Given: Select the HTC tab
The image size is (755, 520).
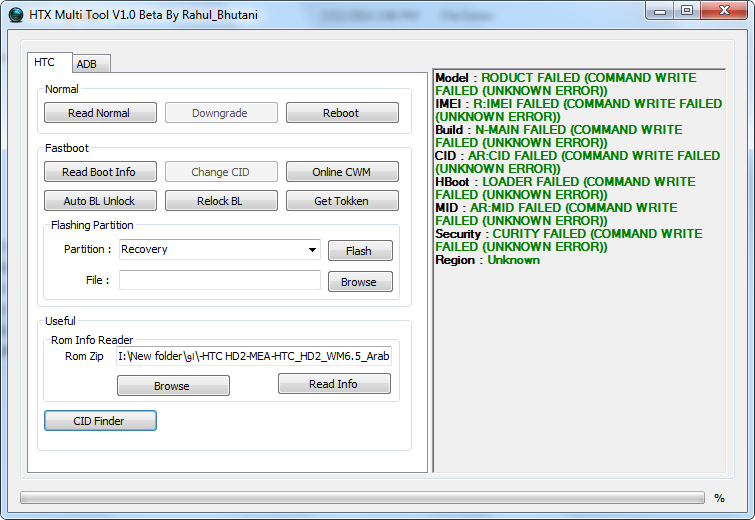Looking at the screenshot, I should (50, 62).
